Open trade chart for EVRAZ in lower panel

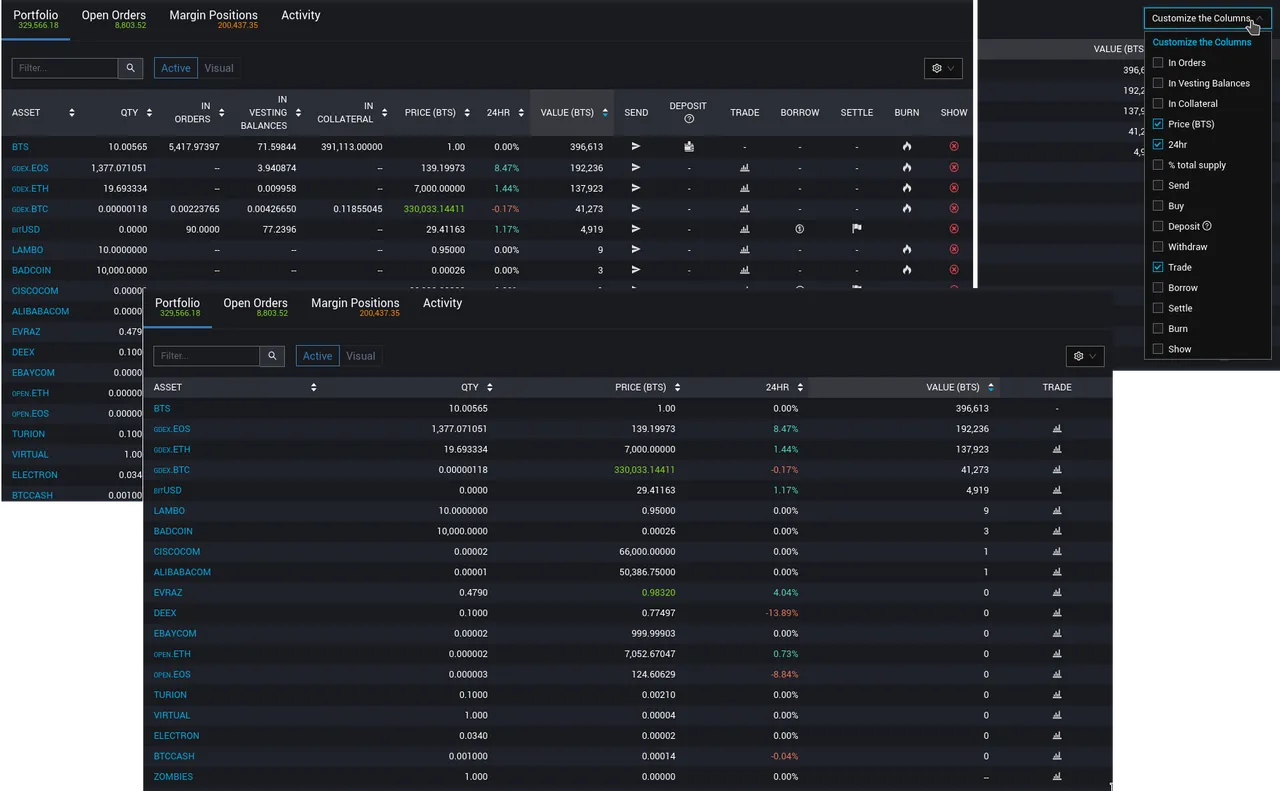pyautogui.click(x=1057, y=592)
